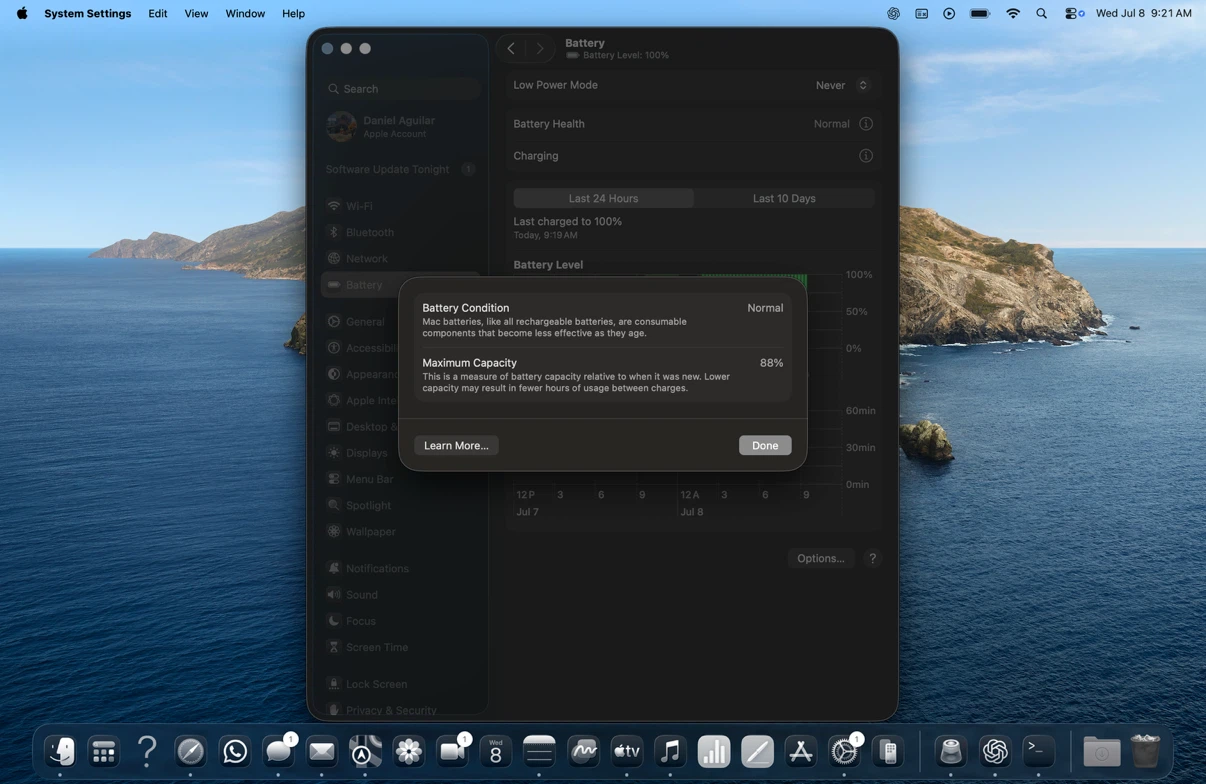Click the help question mark button
Viewport: 1206px width, 784px height.
(x=872, y=558)
